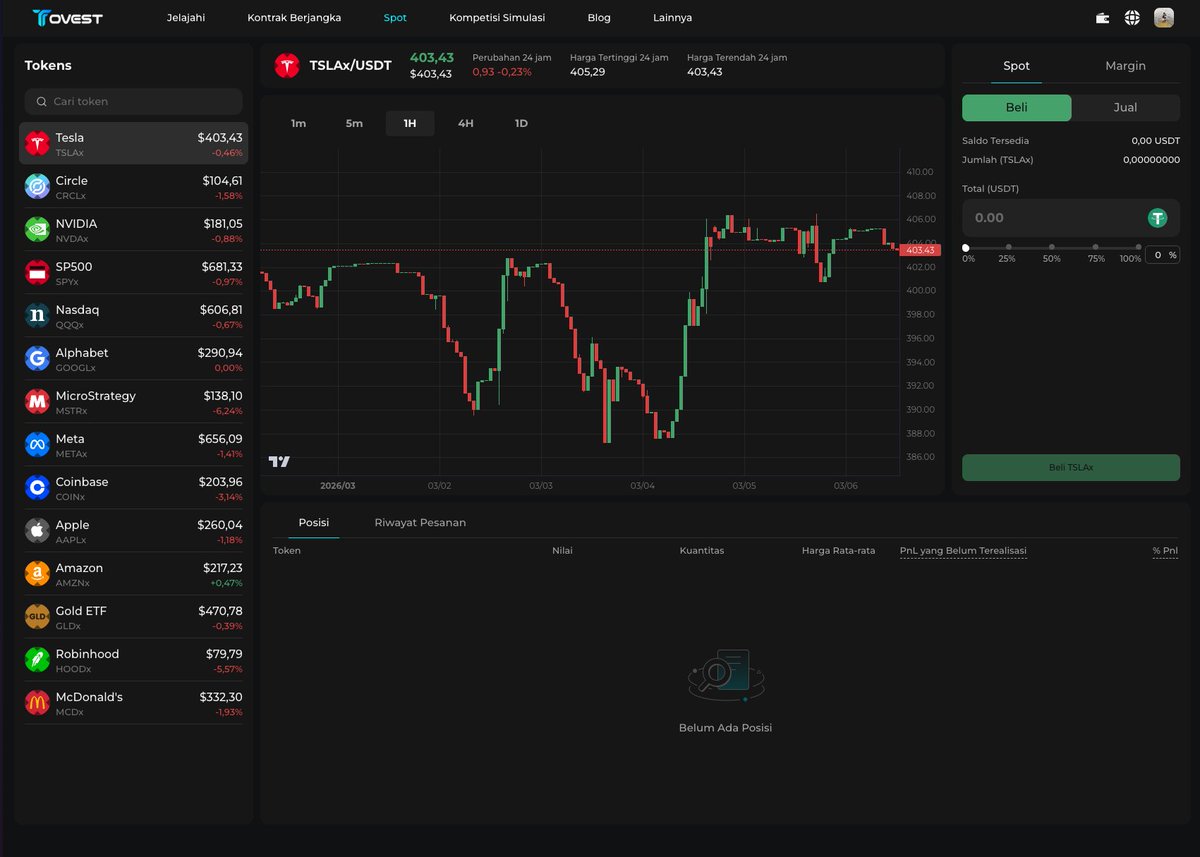The height and width of the screenshot is (857, 1200).
Task: Open the user profile avatar
Action: click(x=1164, y=18)
